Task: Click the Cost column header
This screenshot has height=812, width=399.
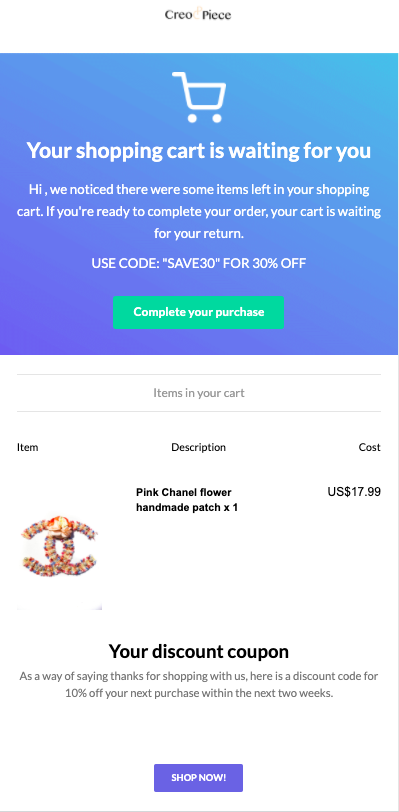Action: point(369,447)
